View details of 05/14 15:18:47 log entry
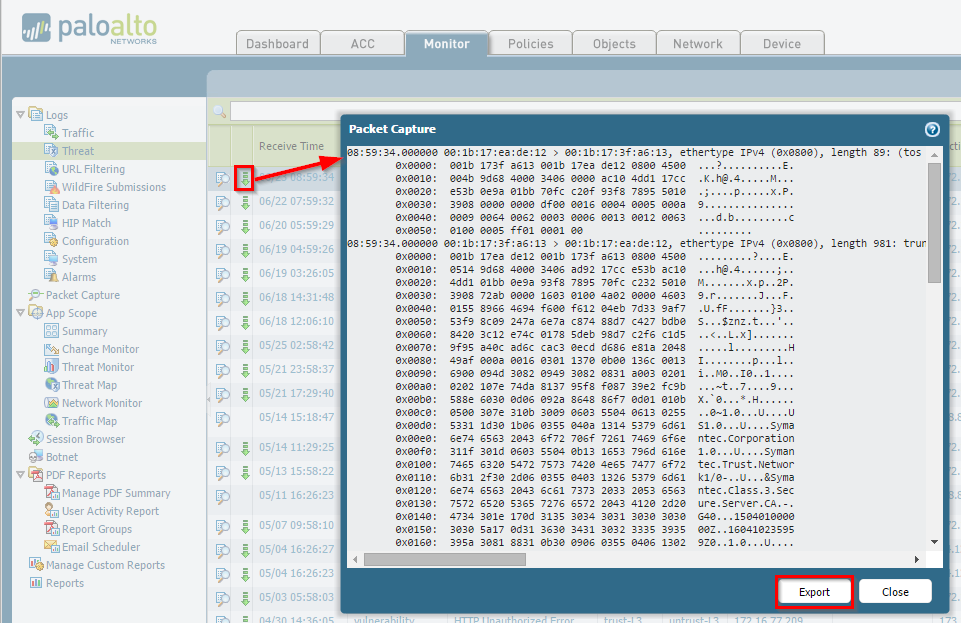 click(x=222, y=418)
